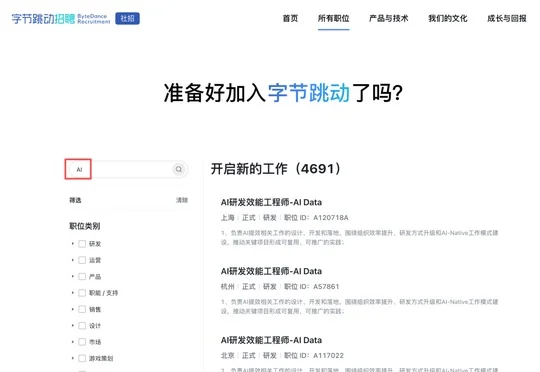
Task: Expand the 产品 category arrow
Action: pyautogui.click(x=73, y=277)
